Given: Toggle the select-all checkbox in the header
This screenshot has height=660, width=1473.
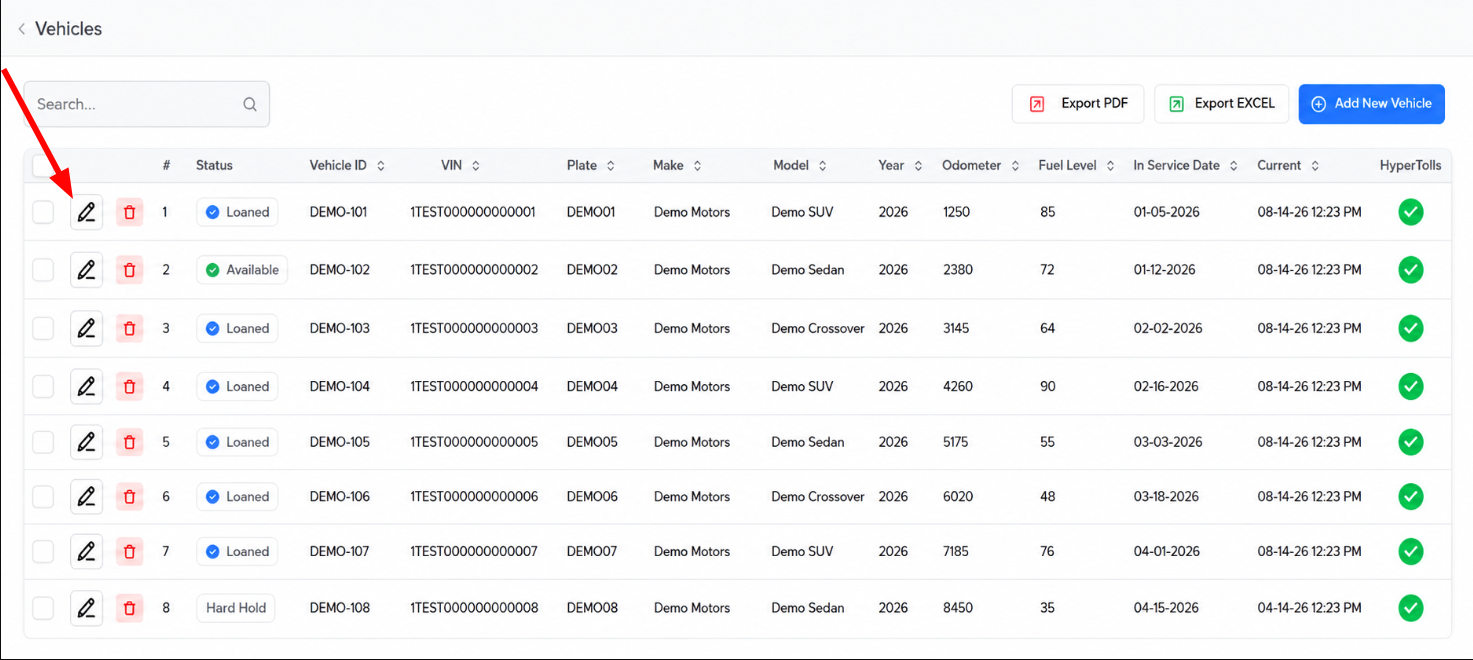Looking at the screenshot, I should [43, 165].
